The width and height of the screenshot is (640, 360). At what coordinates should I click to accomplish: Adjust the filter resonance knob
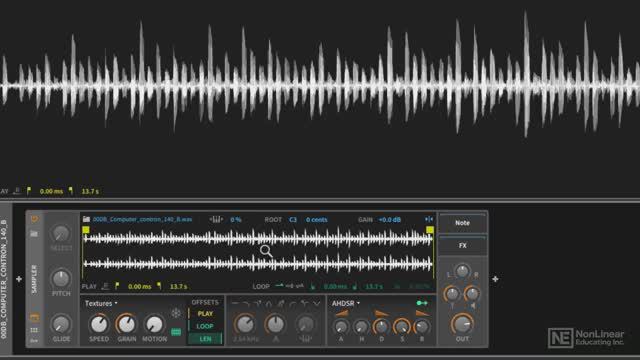(275, 324)
